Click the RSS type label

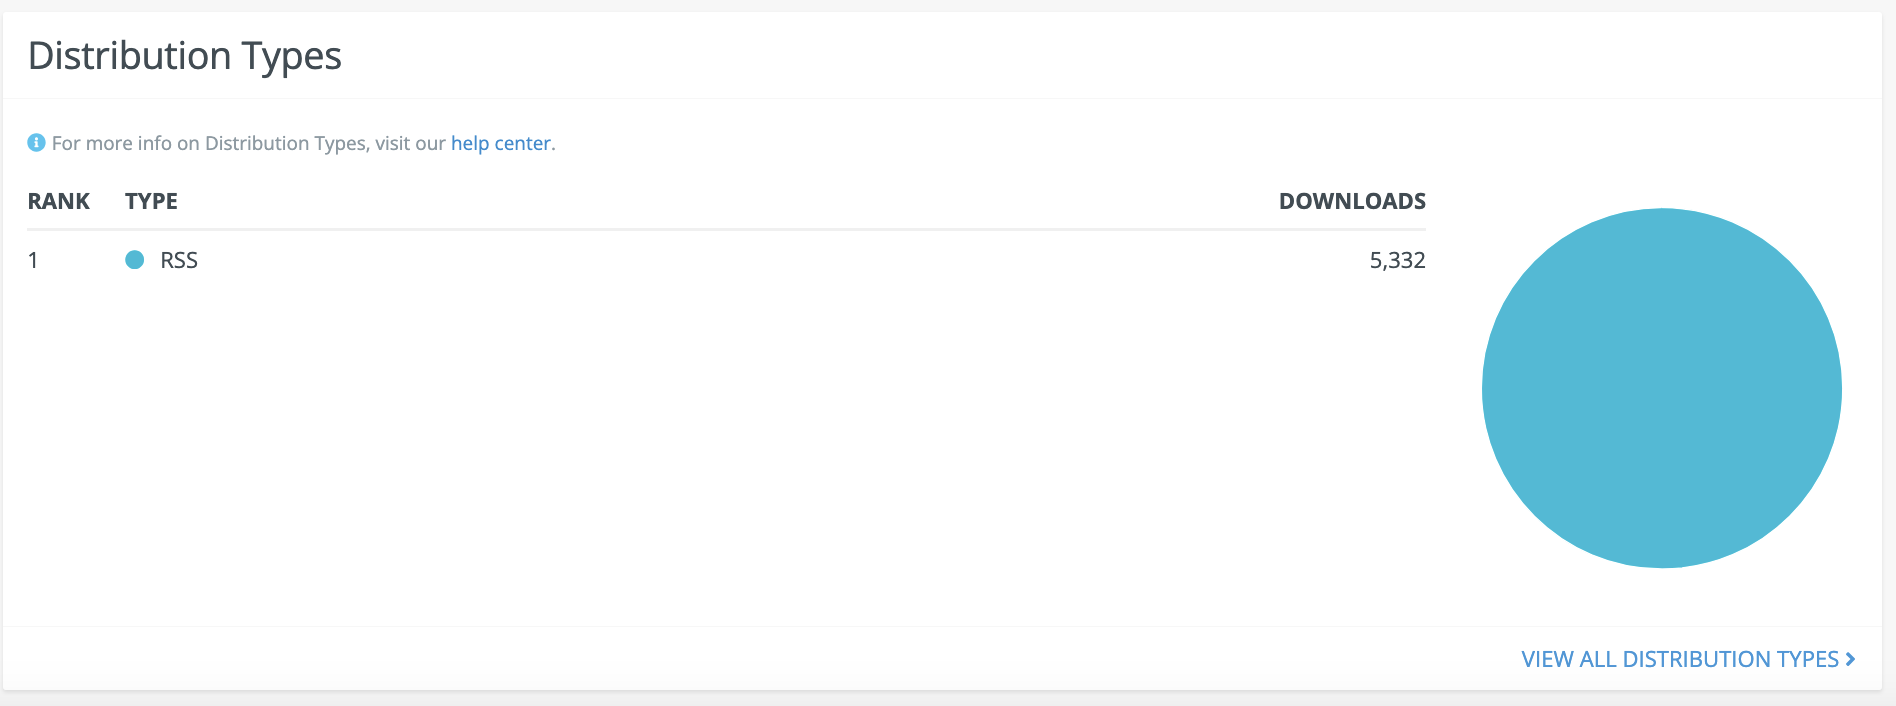179,260
